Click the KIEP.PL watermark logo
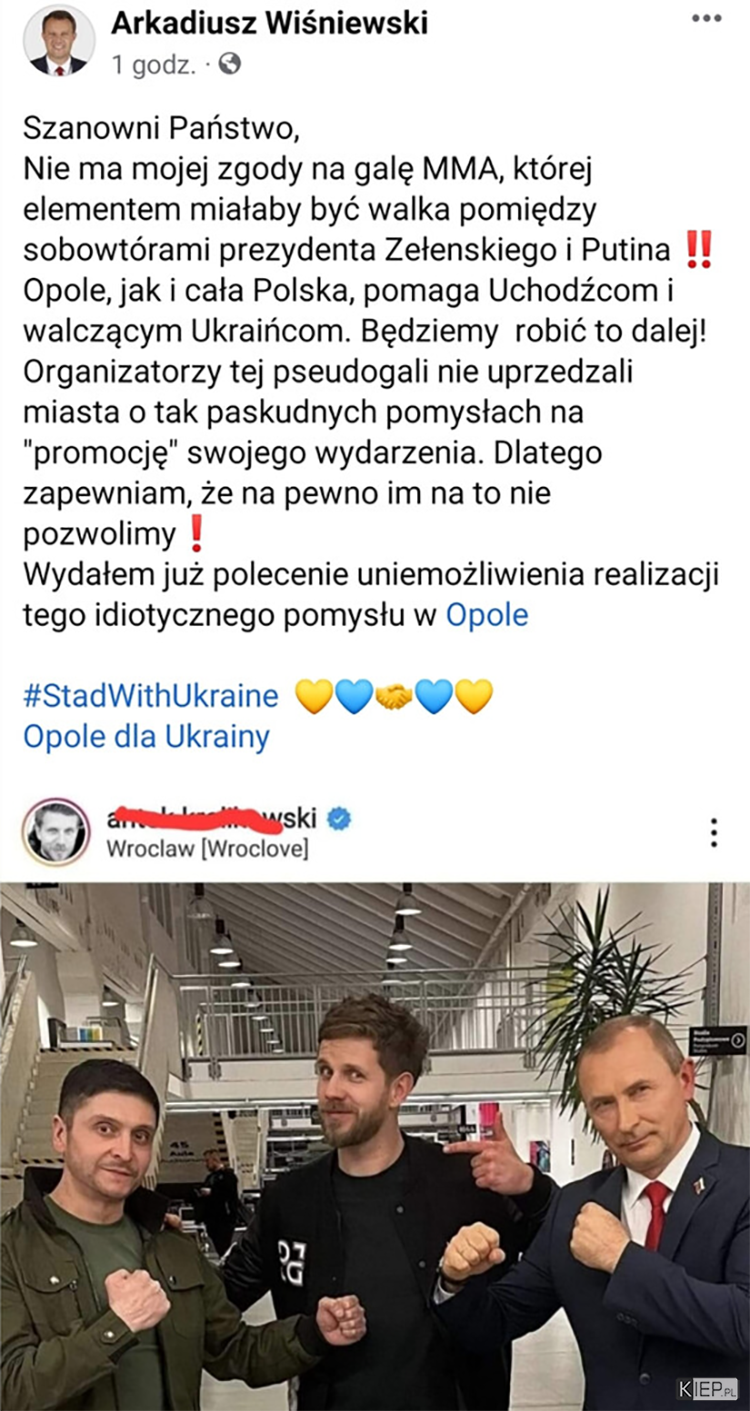Viewport: 750px width, 1411px height. click(x=708, y=1389)
